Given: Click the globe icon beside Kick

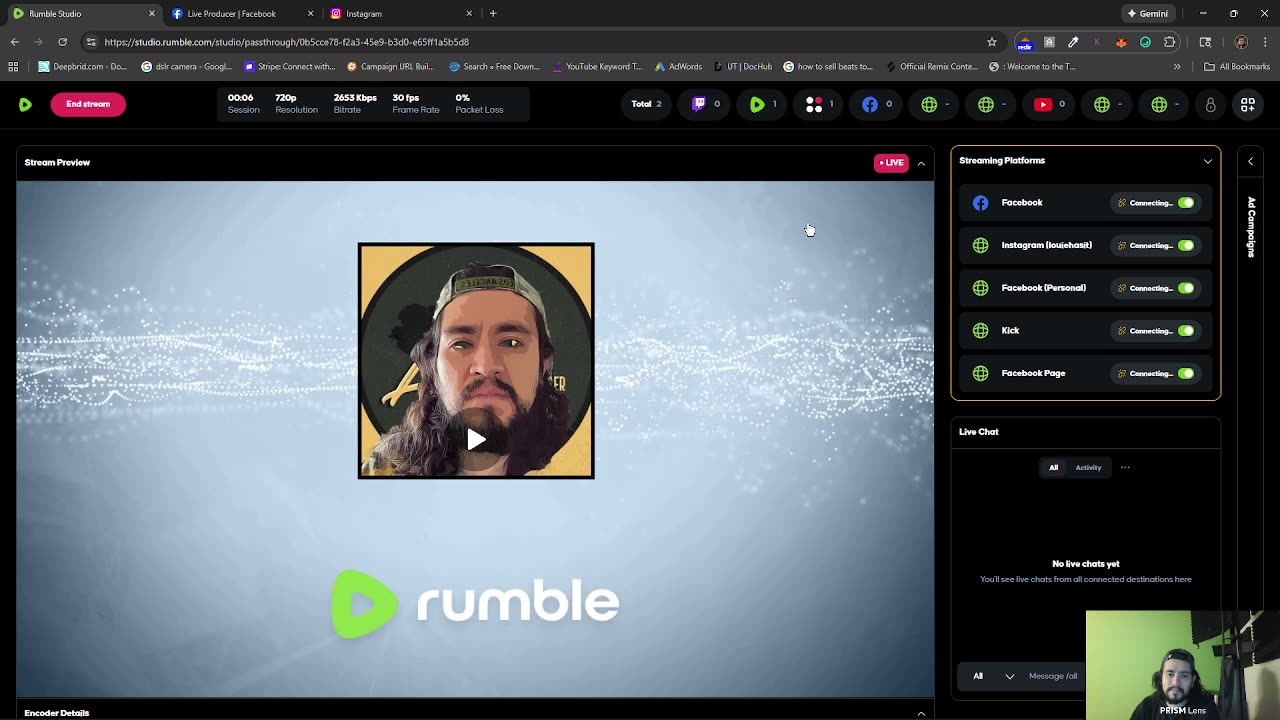Looking at the screenshot, I should pyautogui.click(x=980, y=331).
